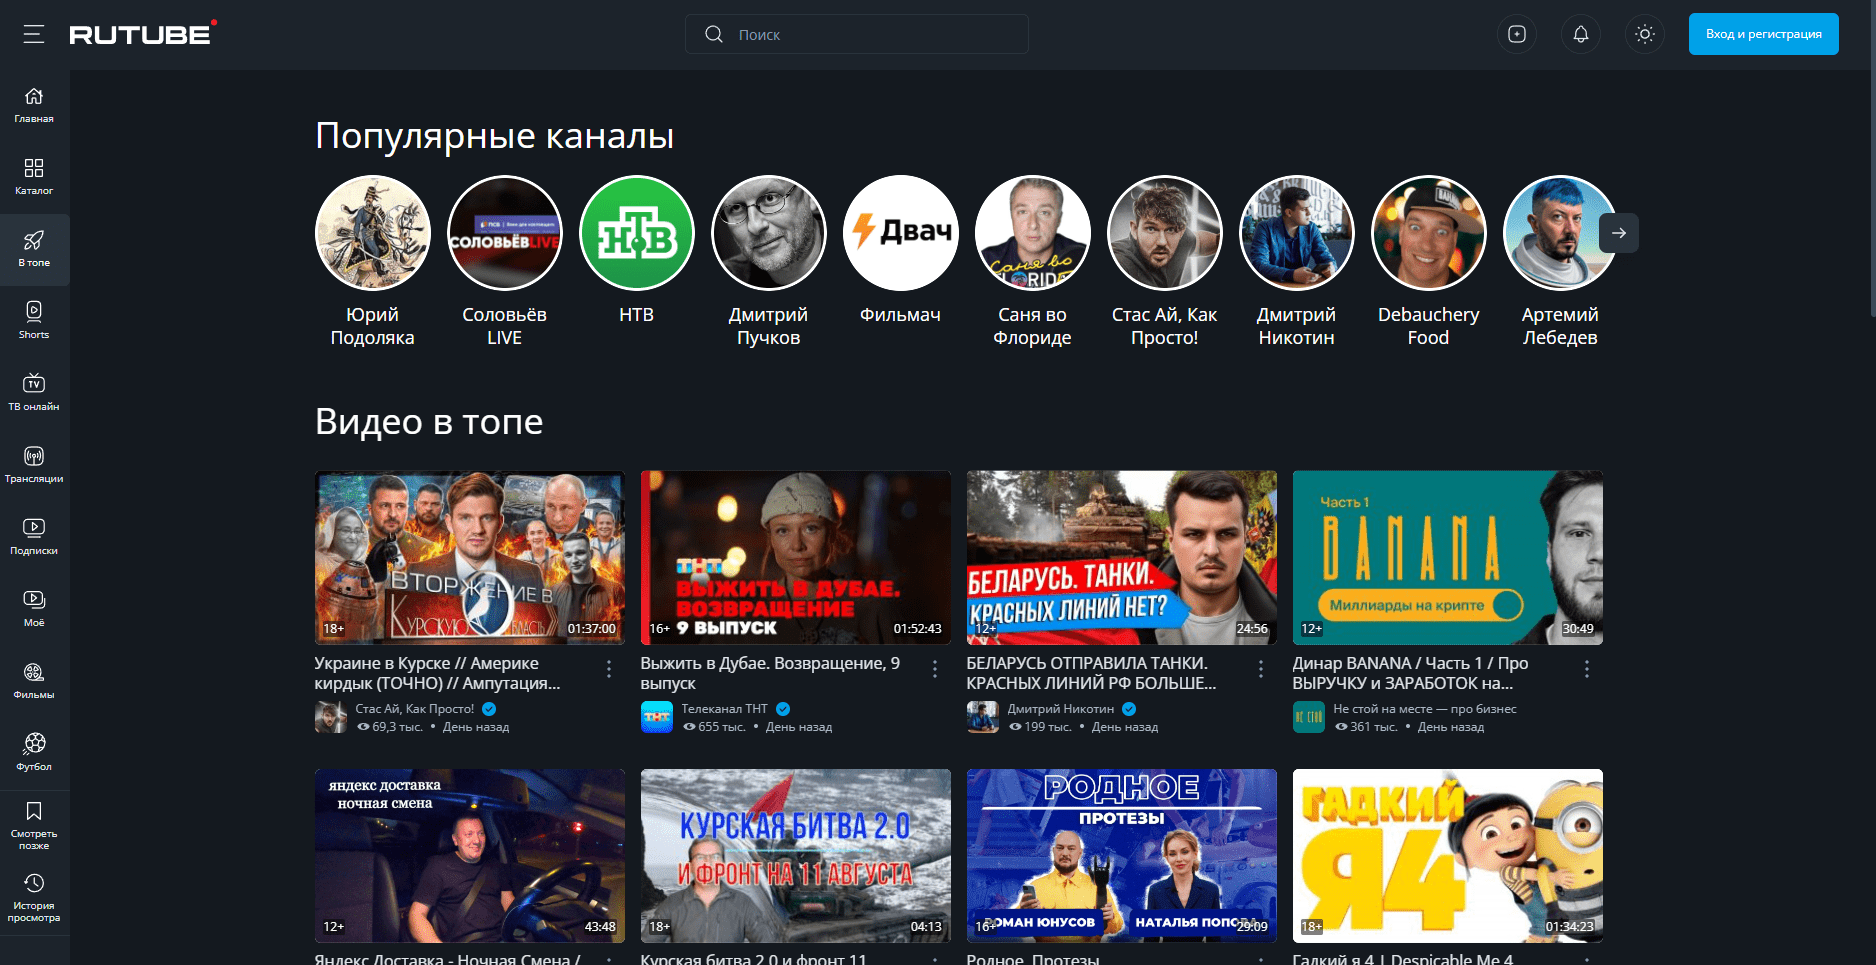Image resolution: width=1876 pixels, height=965 pixels.
Task: Play the Родное Протезы video thumbnail
Action: [x=1122, y=856]
